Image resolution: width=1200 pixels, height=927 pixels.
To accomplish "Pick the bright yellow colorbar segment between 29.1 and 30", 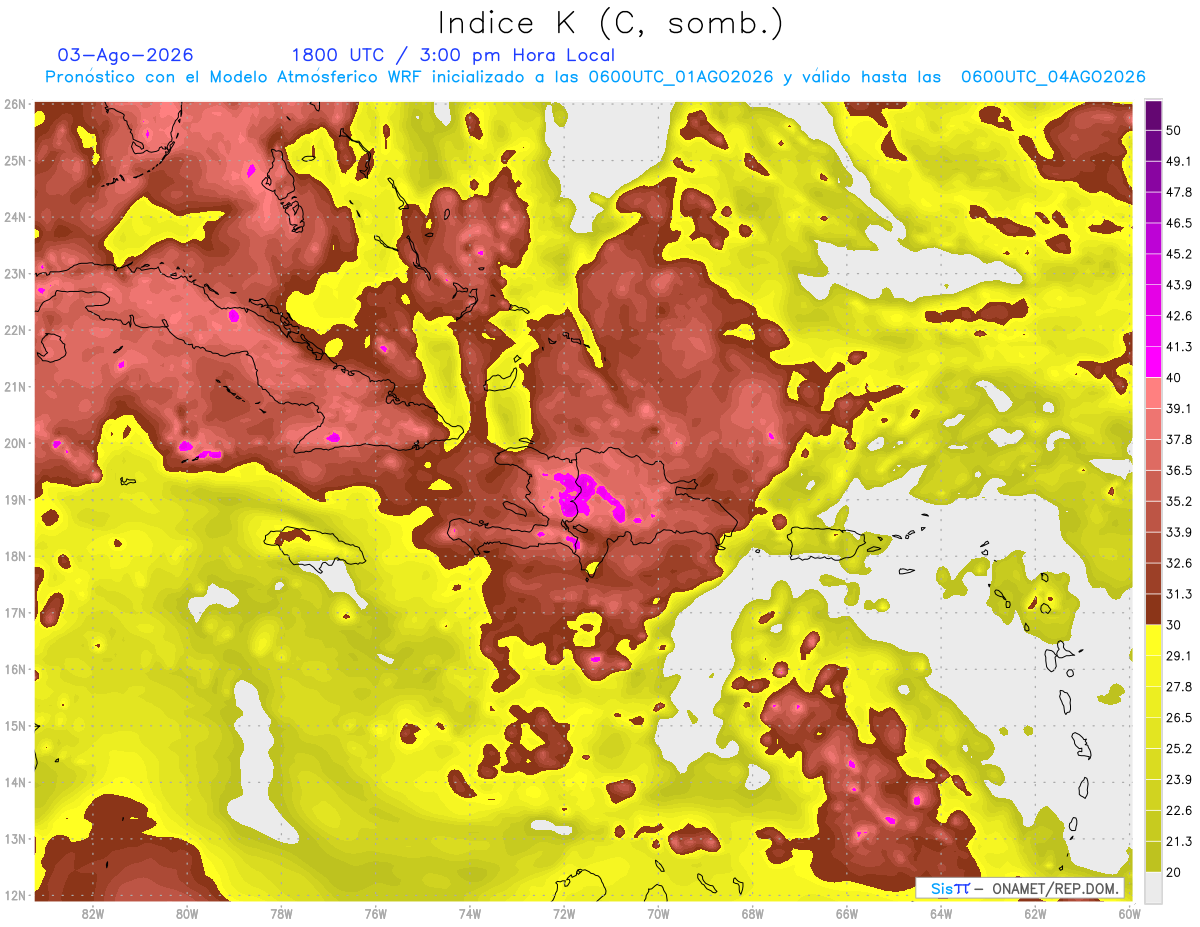I will tap(1153, 640).
